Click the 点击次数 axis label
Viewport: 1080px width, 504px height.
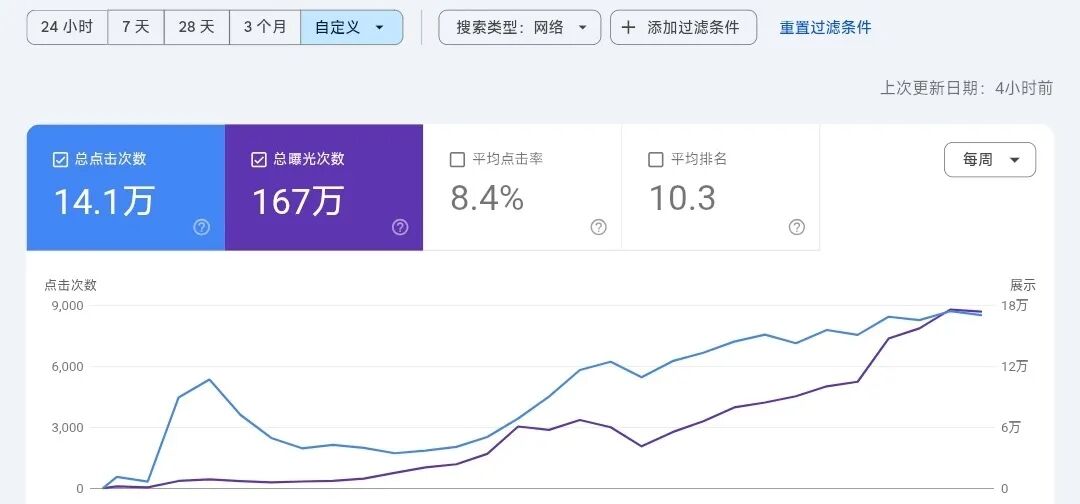[x=70, y=285]
